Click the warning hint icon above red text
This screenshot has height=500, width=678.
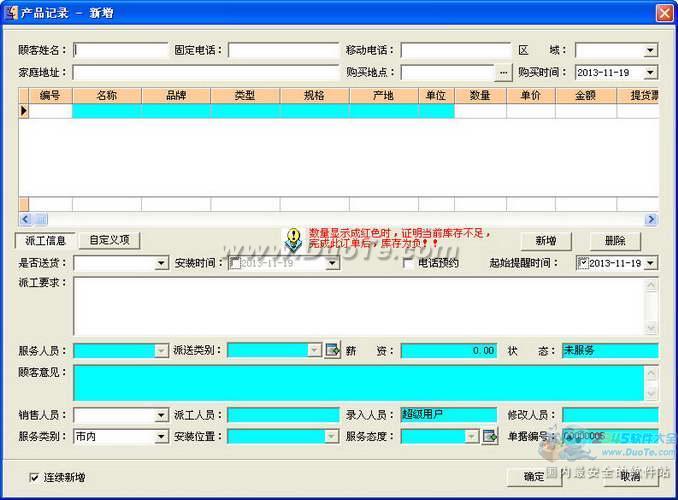click(x=294, y=240)
